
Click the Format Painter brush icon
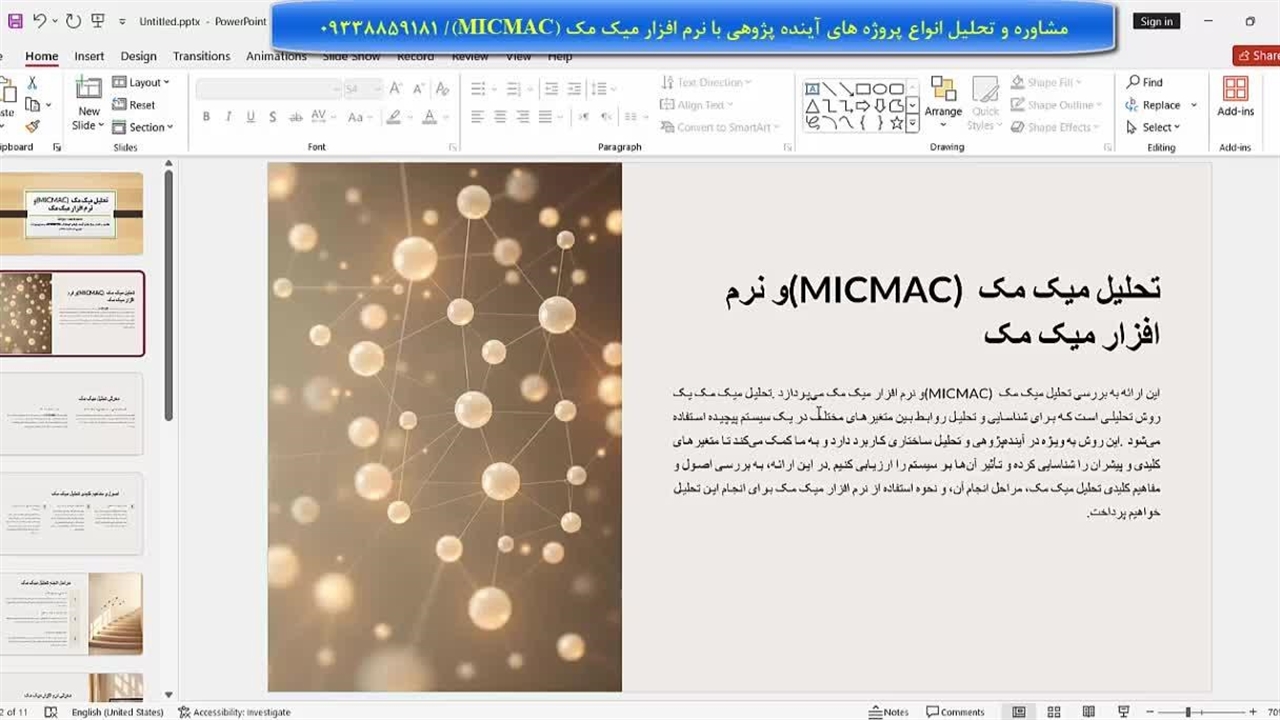(32, 127)
